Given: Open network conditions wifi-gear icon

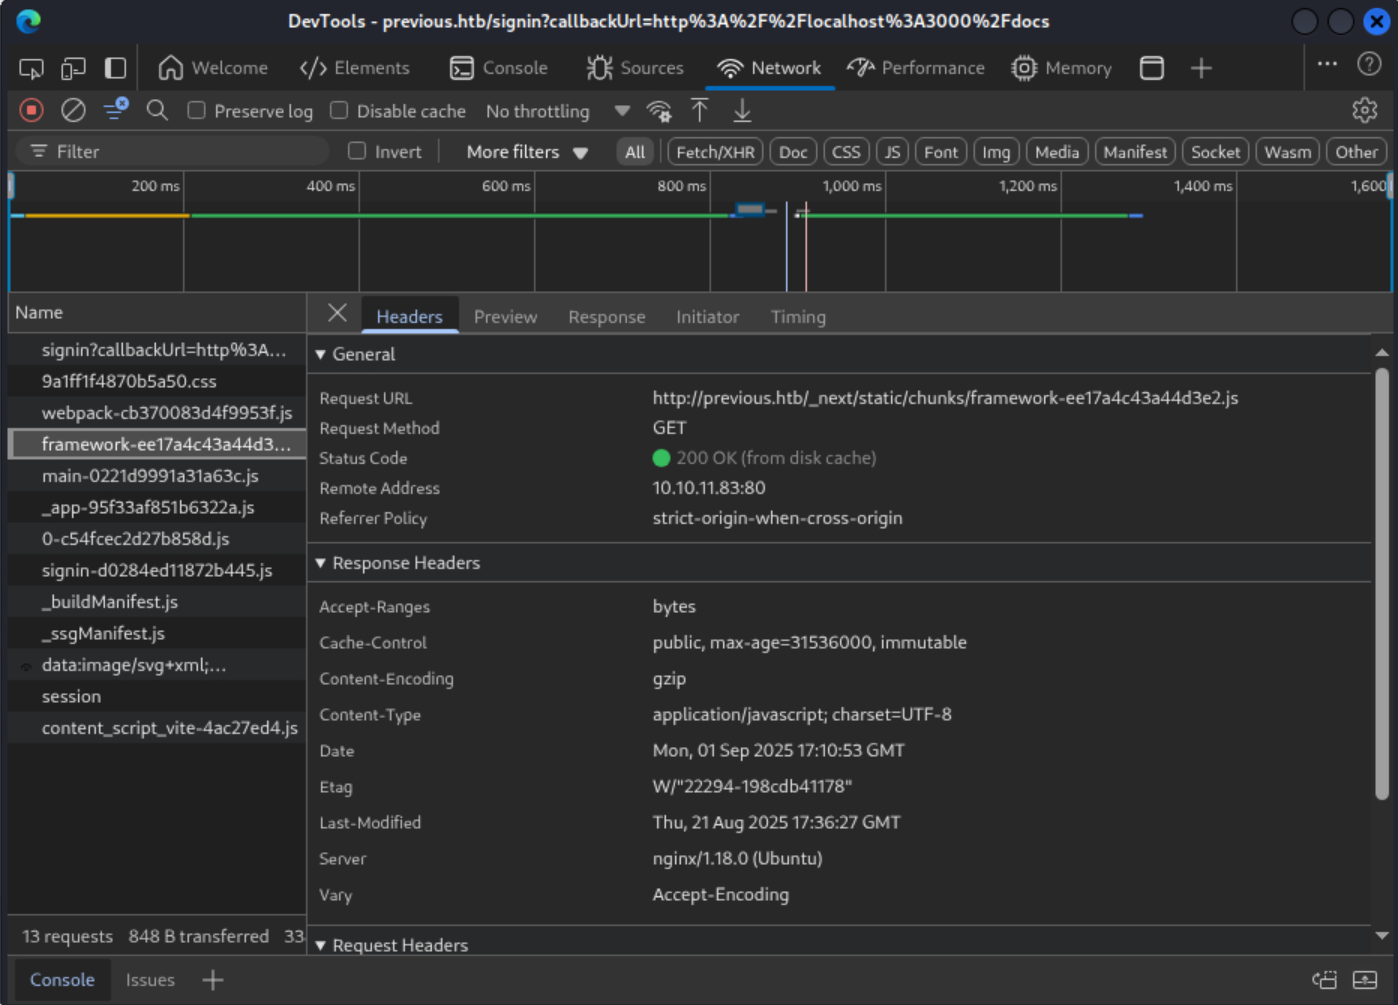Looking at the screenshot, I should 659,111.
